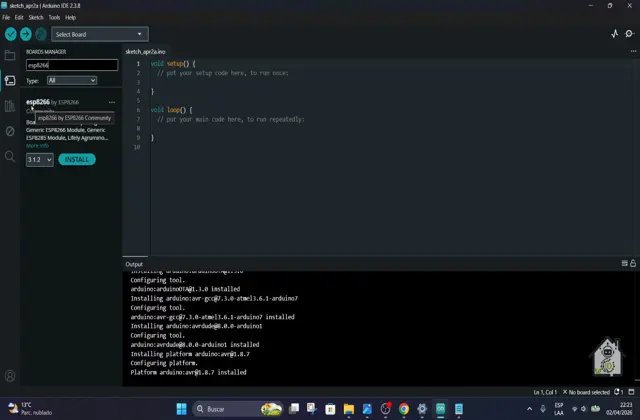640x420 pixels.
Task: Expand the Select Board dropdown
Action: coord(100,34)
